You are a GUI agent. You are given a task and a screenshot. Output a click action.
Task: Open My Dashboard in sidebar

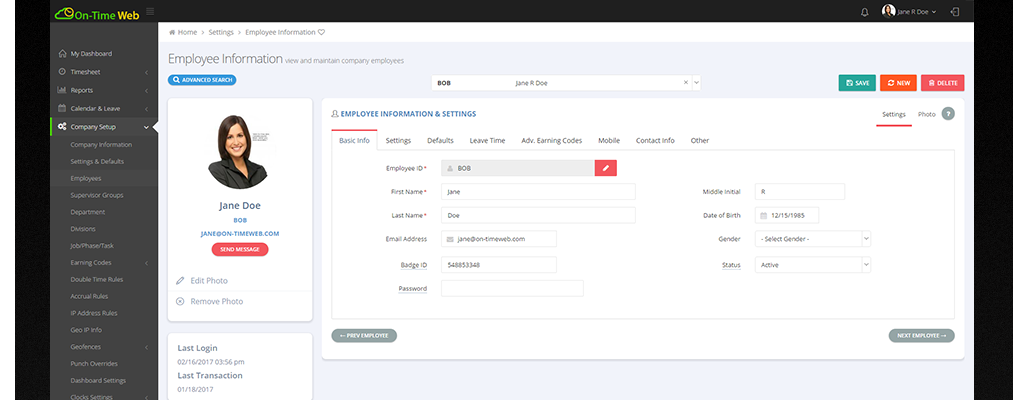click(x=91, y=54)
